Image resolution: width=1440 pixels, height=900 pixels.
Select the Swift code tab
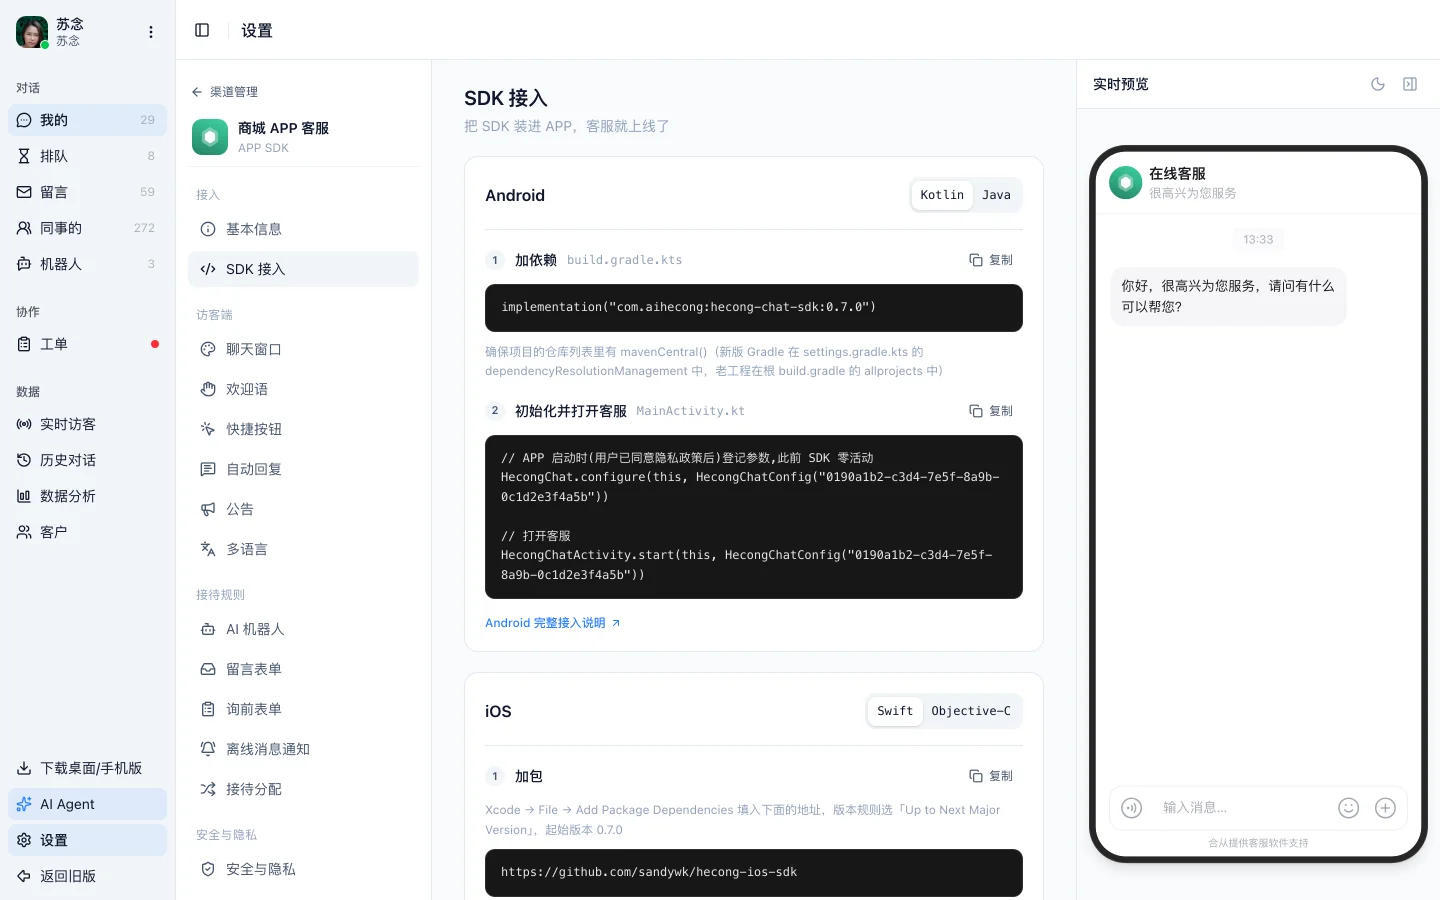click(x=895, y=711)
